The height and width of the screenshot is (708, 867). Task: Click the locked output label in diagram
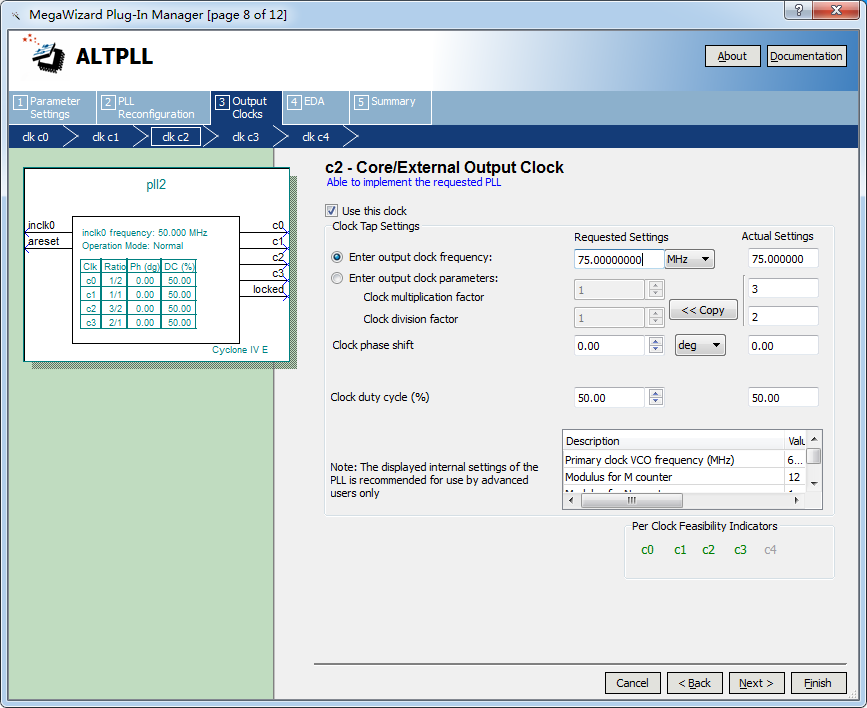coord(268,289)
